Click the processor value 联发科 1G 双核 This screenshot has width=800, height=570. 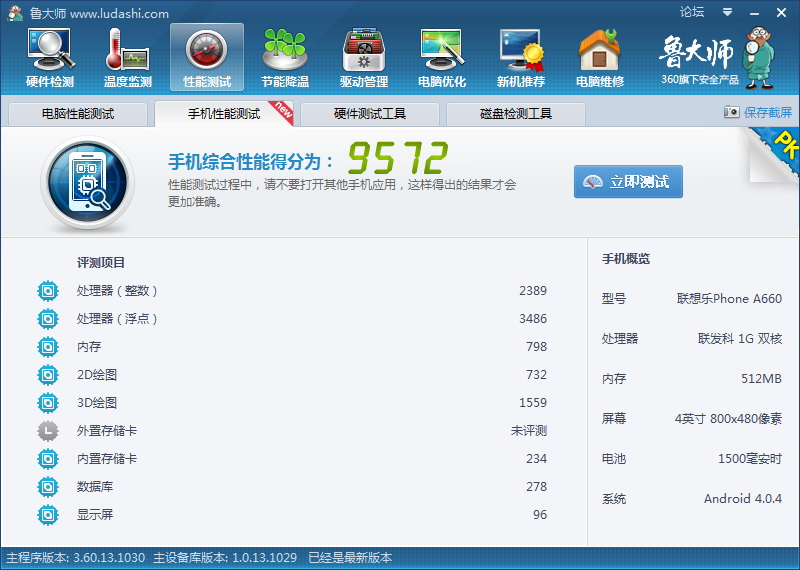740,339
